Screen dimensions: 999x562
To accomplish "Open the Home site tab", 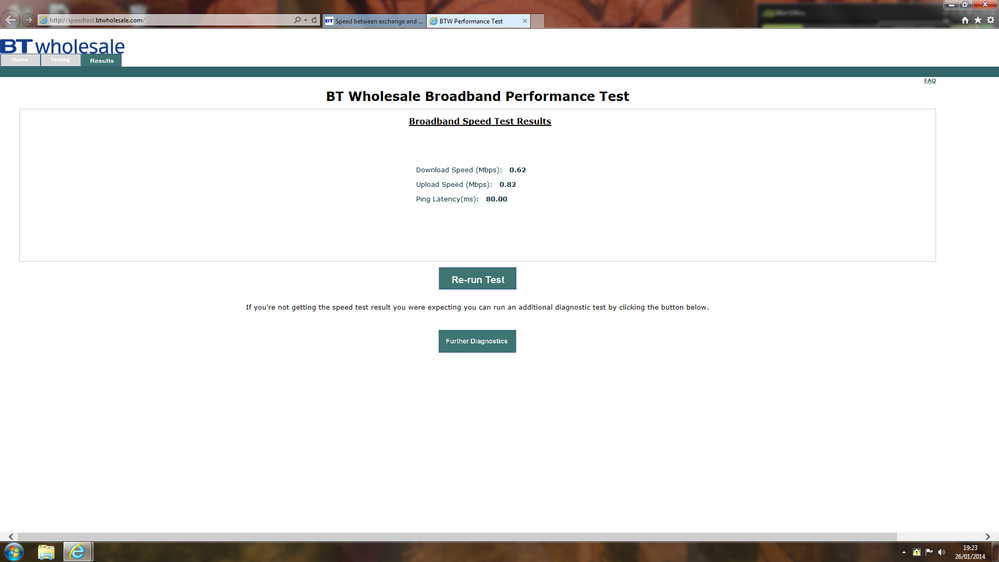I will click(20, 60).
